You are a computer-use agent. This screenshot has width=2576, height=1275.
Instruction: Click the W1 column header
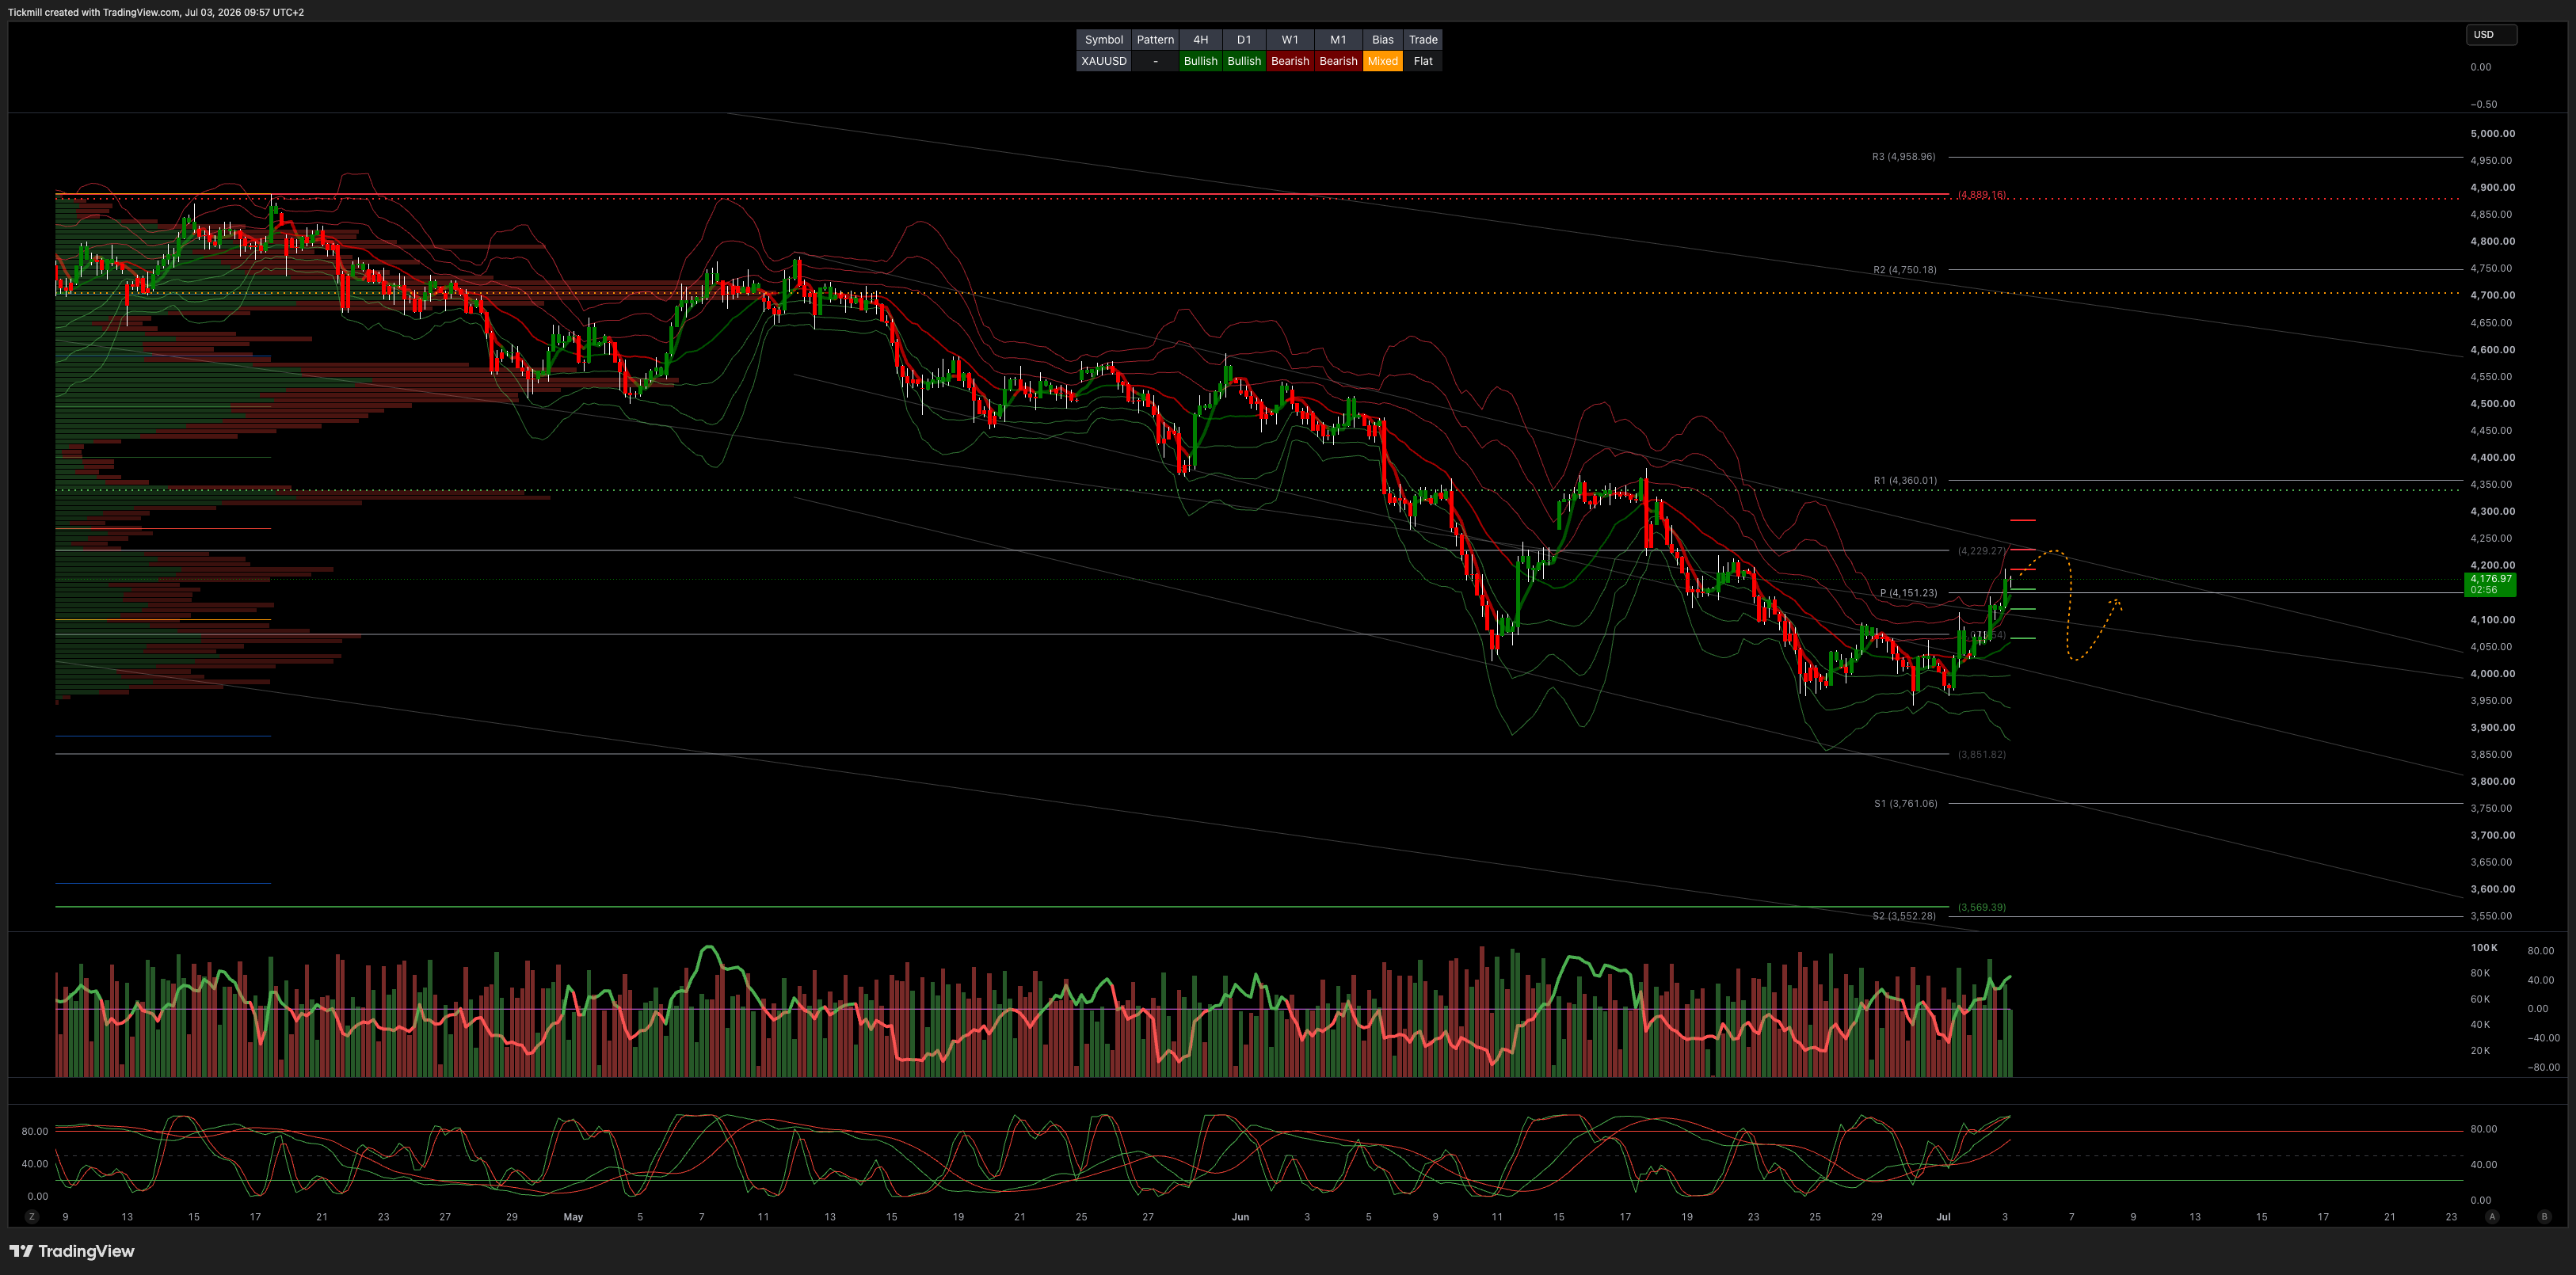click(1290, 40)
